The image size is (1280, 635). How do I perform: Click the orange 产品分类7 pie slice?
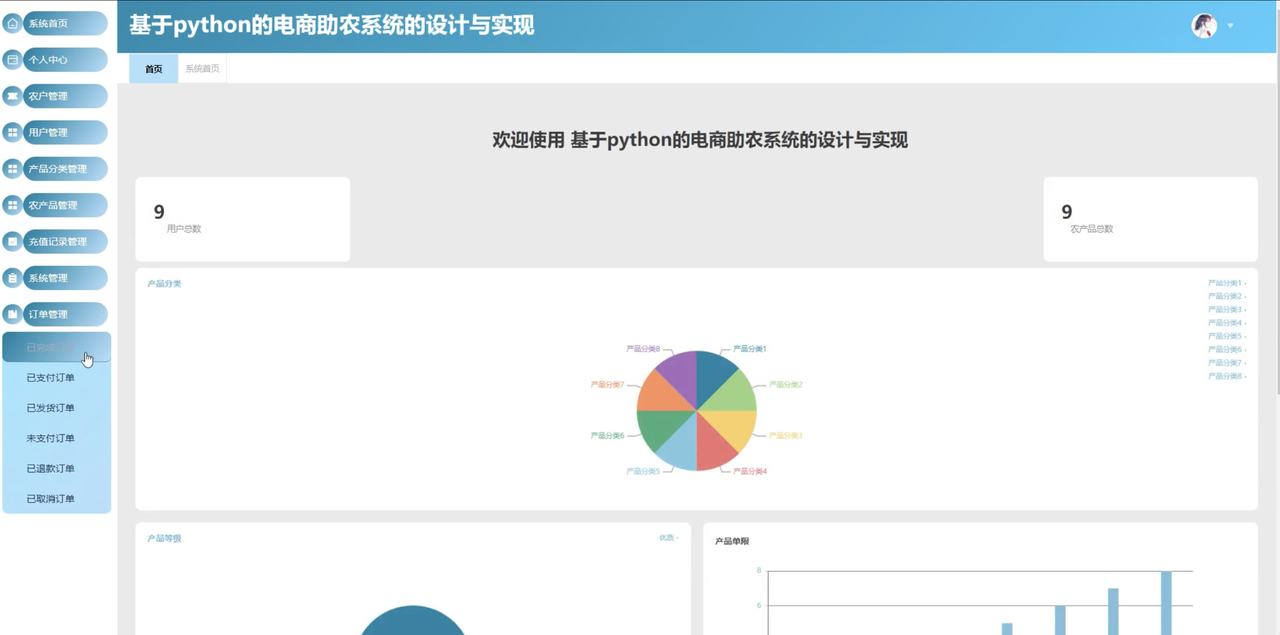(x=660, y=393)
